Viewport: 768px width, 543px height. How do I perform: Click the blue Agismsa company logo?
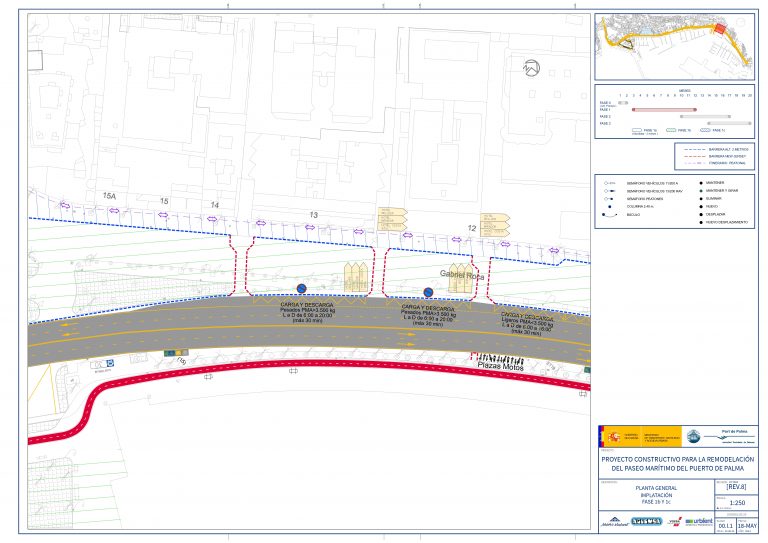(646, 521)
